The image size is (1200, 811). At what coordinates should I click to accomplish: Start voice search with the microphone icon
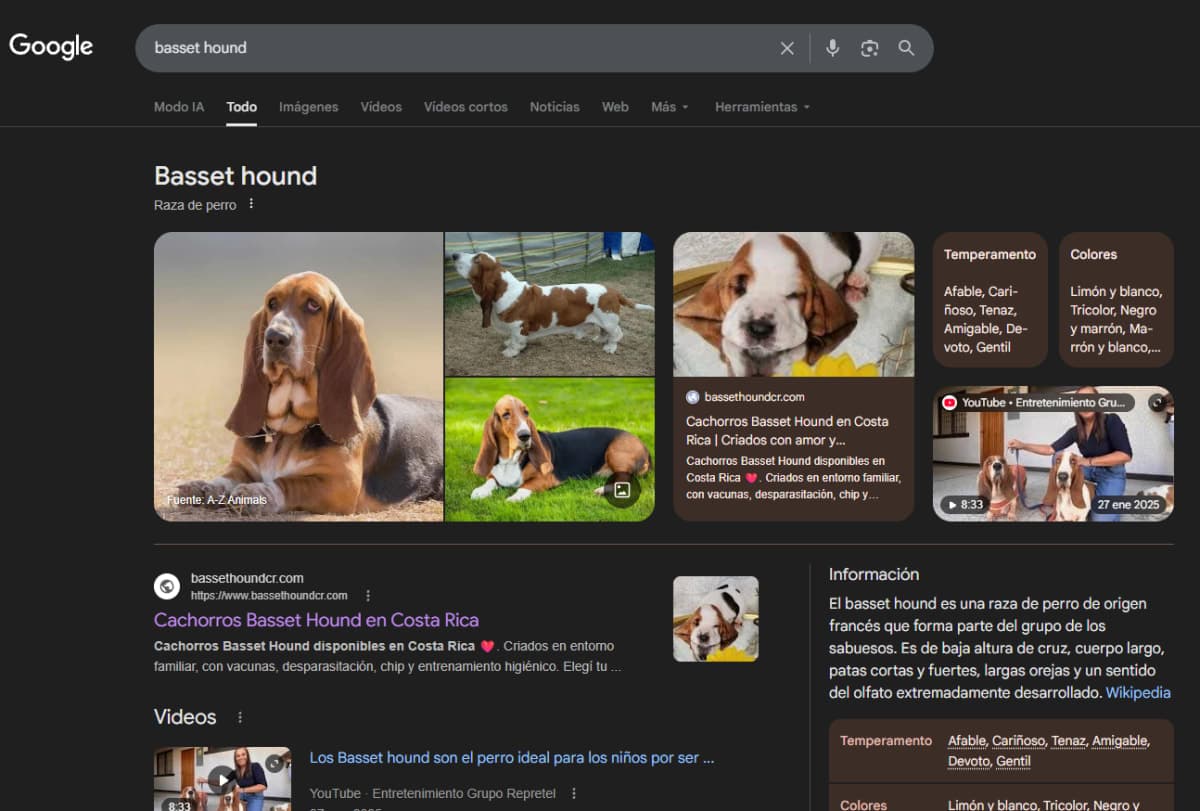pyautogui.click(x=832, y=48)
